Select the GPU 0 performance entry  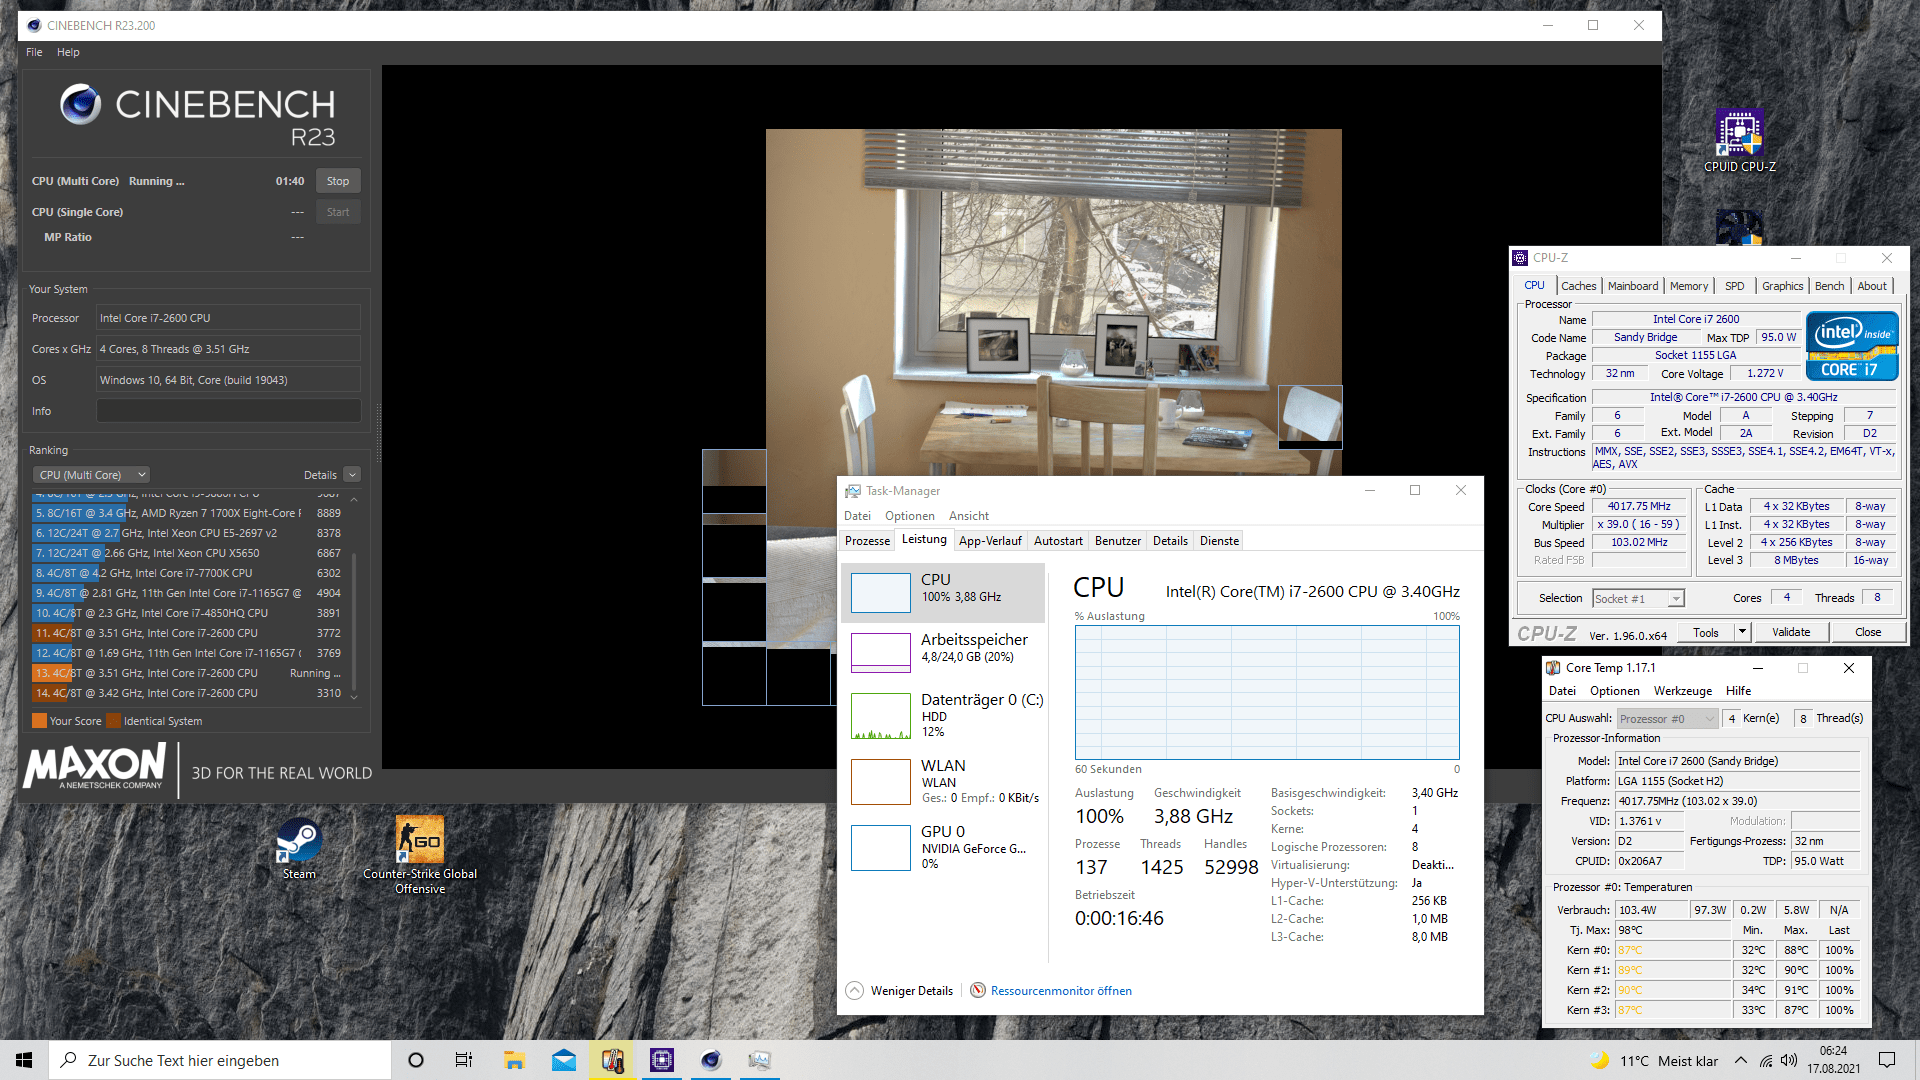[944, 846]
